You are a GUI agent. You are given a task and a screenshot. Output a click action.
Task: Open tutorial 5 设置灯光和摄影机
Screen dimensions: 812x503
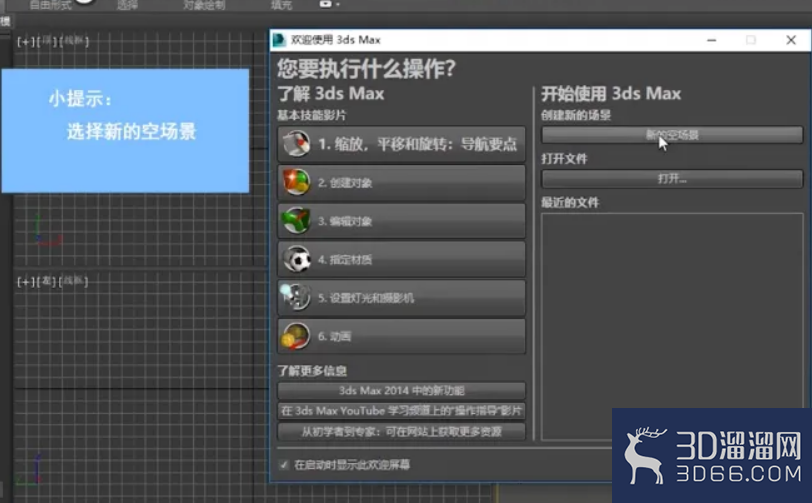tap(401, 297)
